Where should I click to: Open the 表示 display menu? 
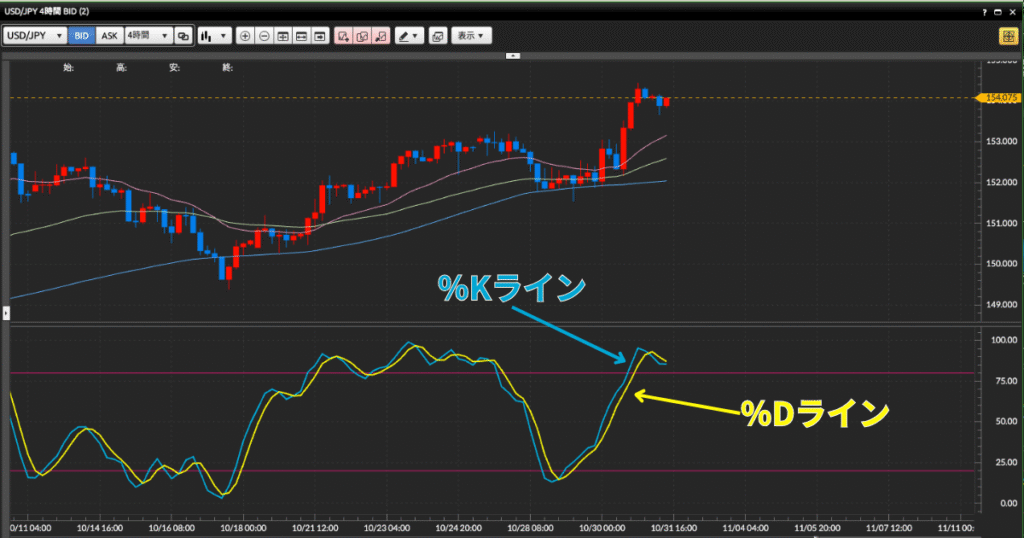tap(470, 36)
